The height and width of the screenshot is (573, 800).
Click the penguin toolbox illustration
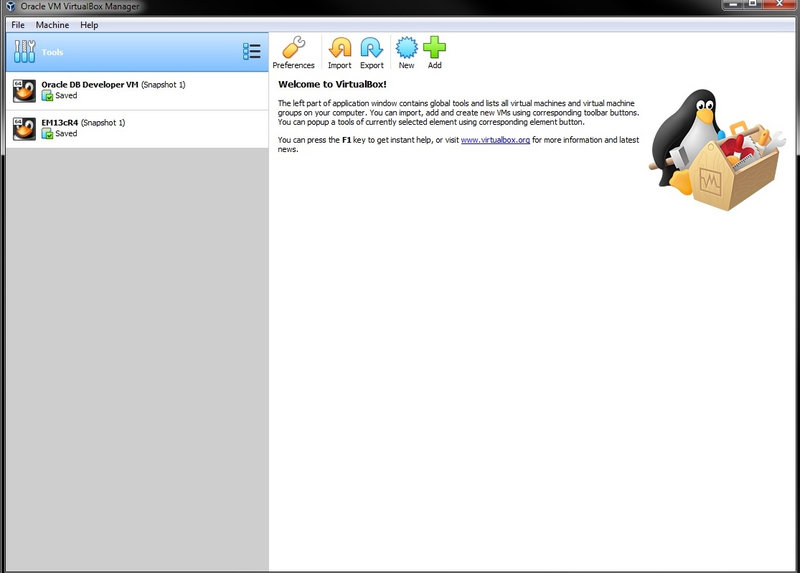[716, 150]
